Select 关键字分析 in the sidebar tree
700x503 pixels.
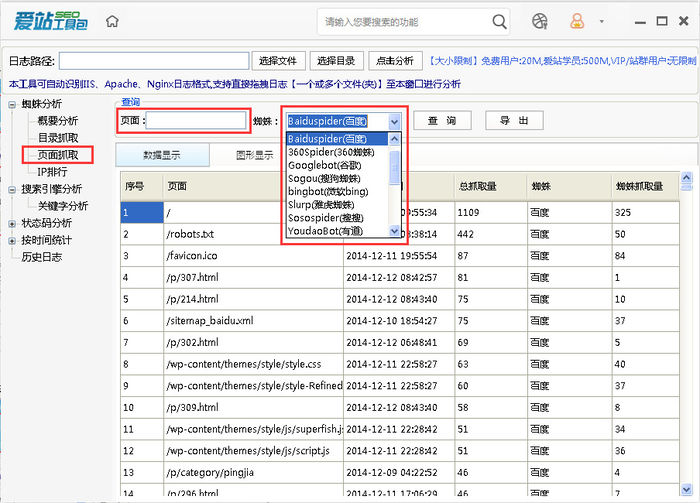click(x=63, y=206)
